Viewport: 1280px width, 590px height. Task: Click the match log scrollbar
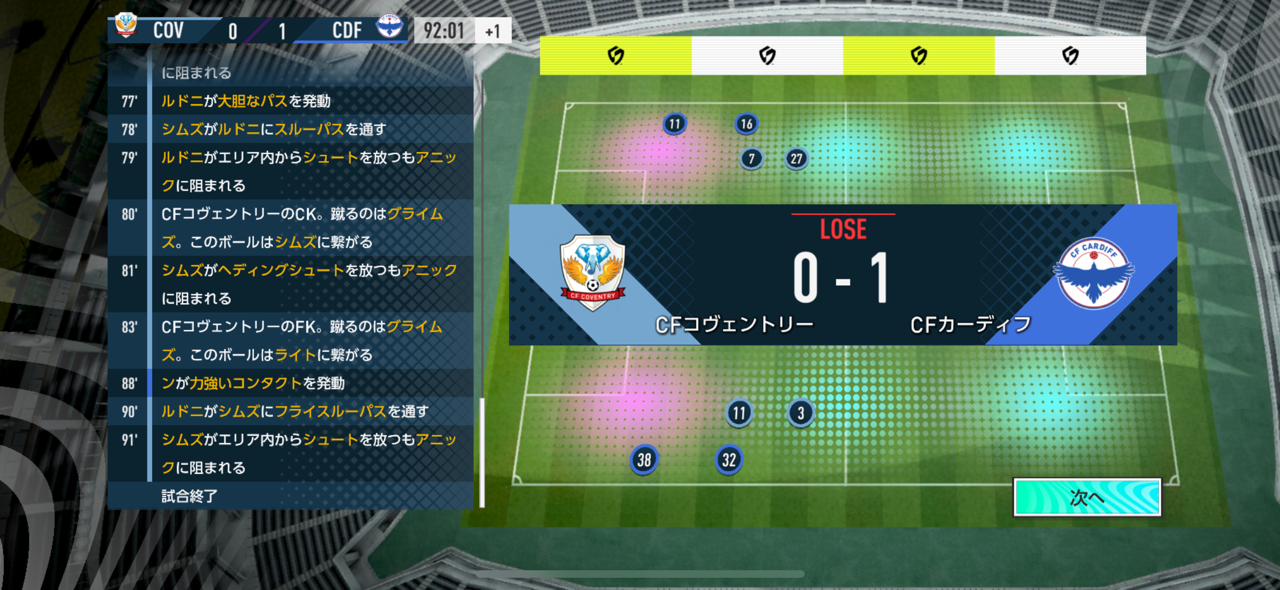pos(482,452)
